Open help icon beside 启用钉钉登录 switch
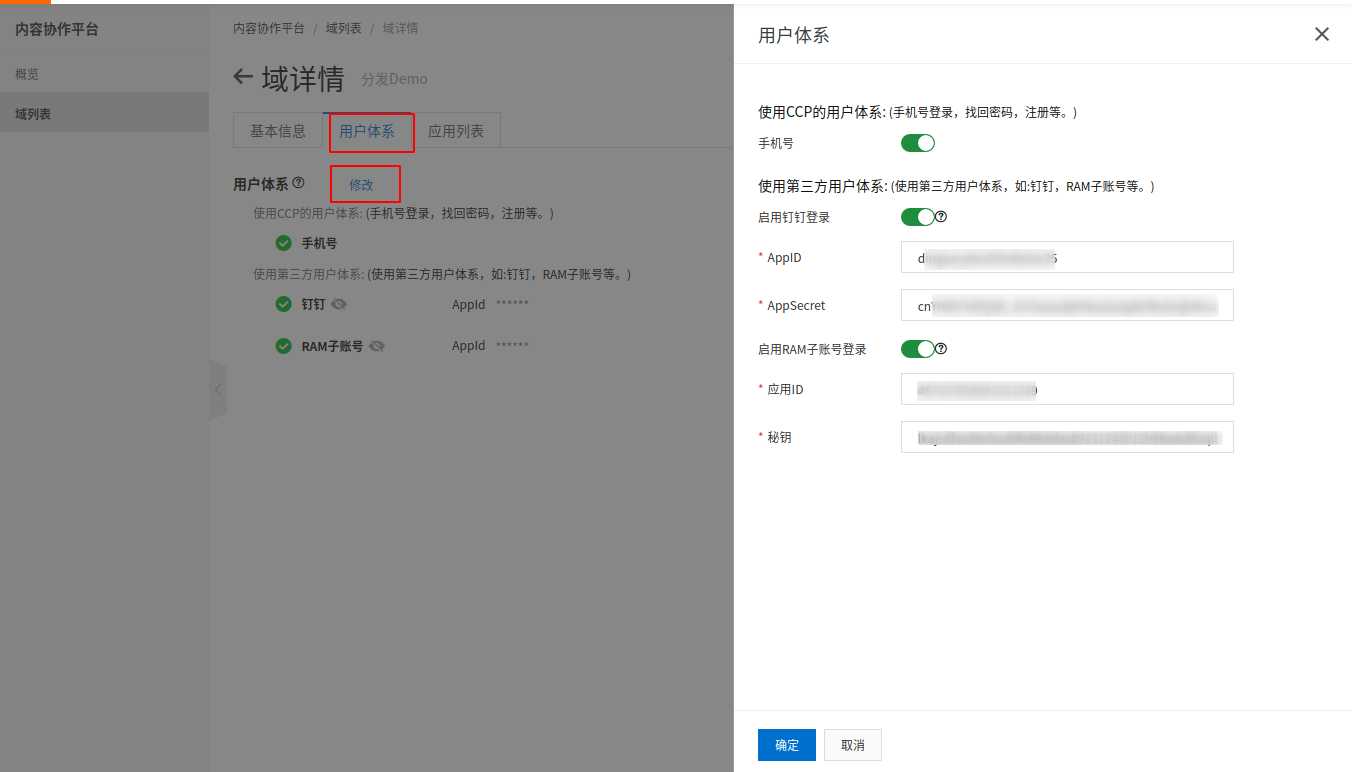Viewport: 1352px width, 772px height. [941, 216]
